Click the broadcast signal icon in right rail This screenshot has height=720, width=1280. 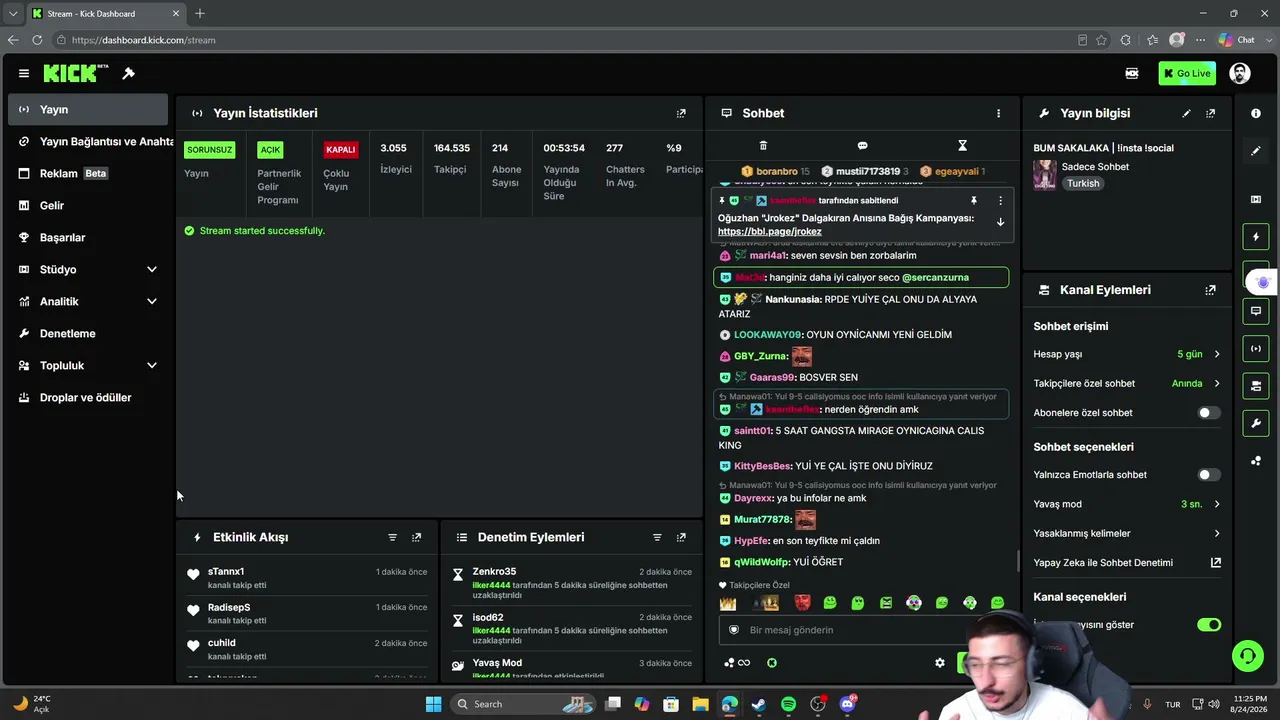click(x=1256, y=348)
